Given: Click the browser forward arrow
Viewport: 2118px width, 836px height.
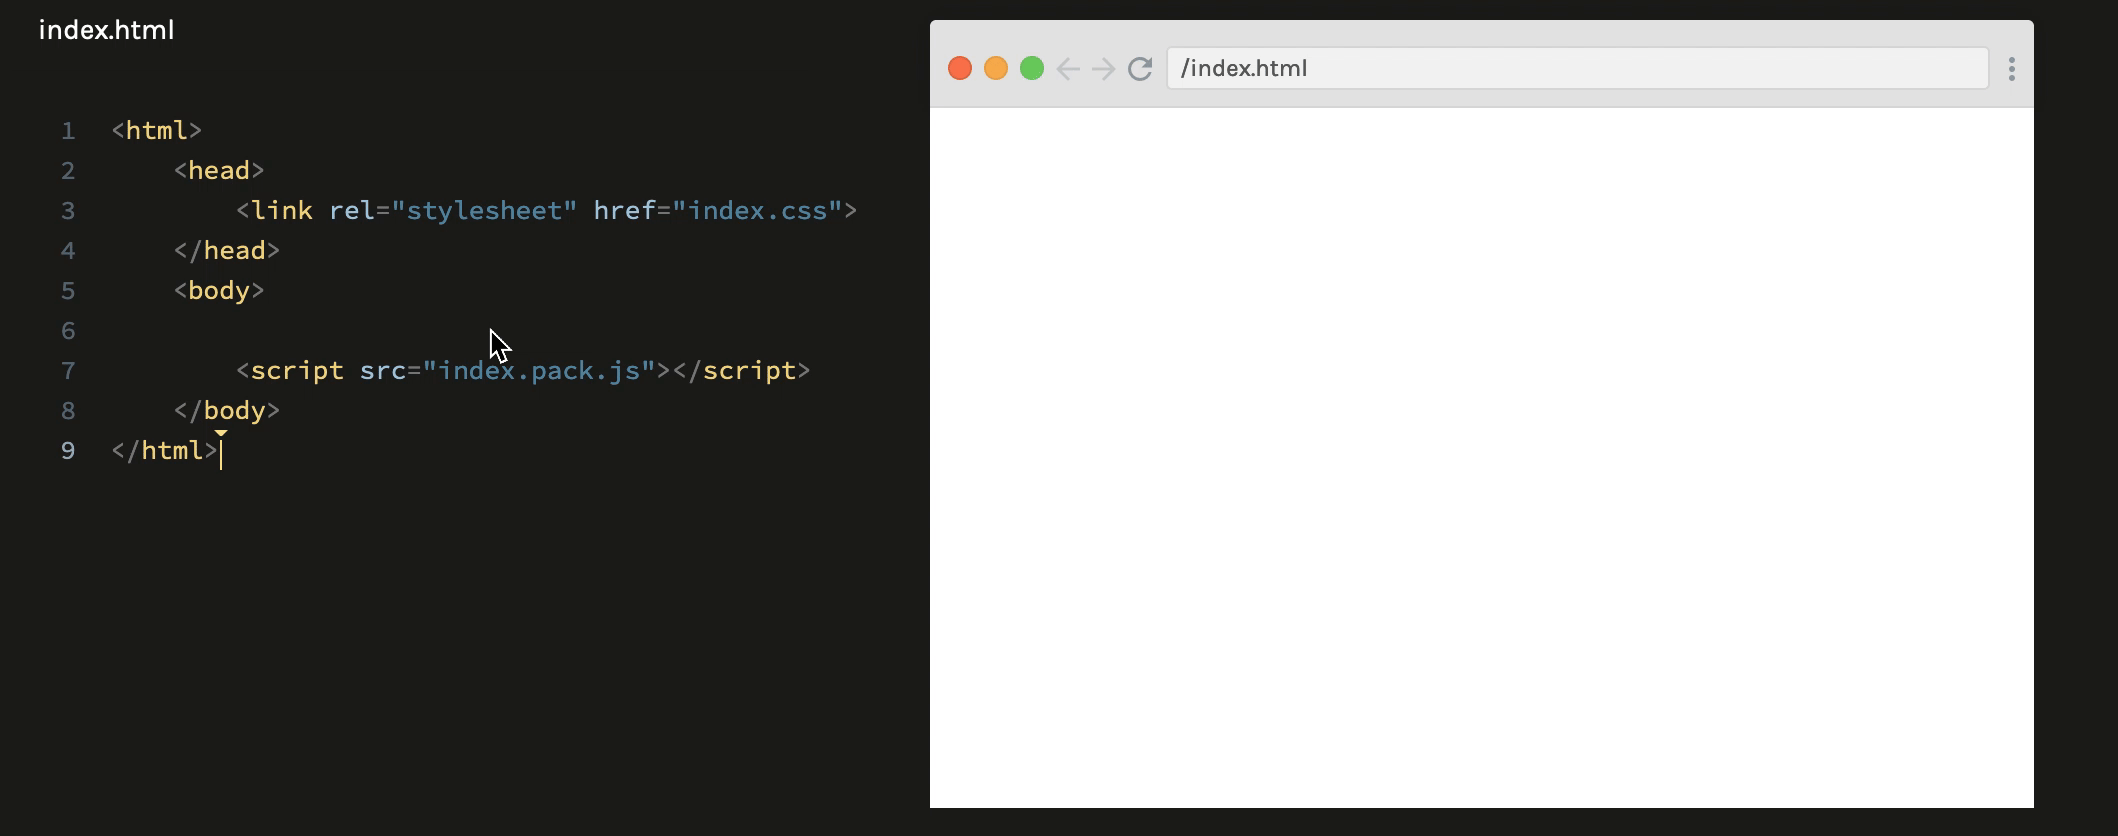Looking at the screenshot, I should pos(1104,69).
